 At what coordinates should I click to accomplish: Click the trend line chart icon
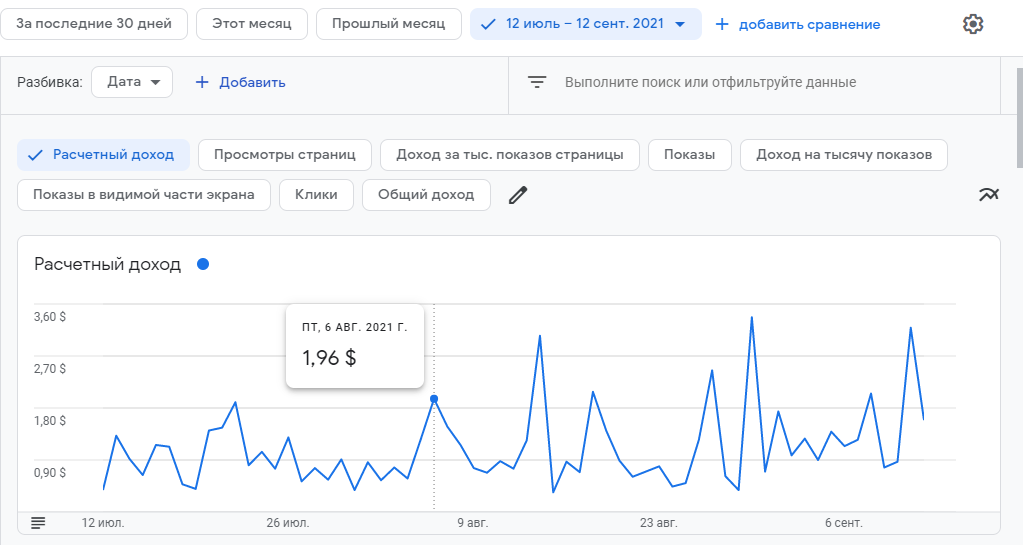coord(988,195)
